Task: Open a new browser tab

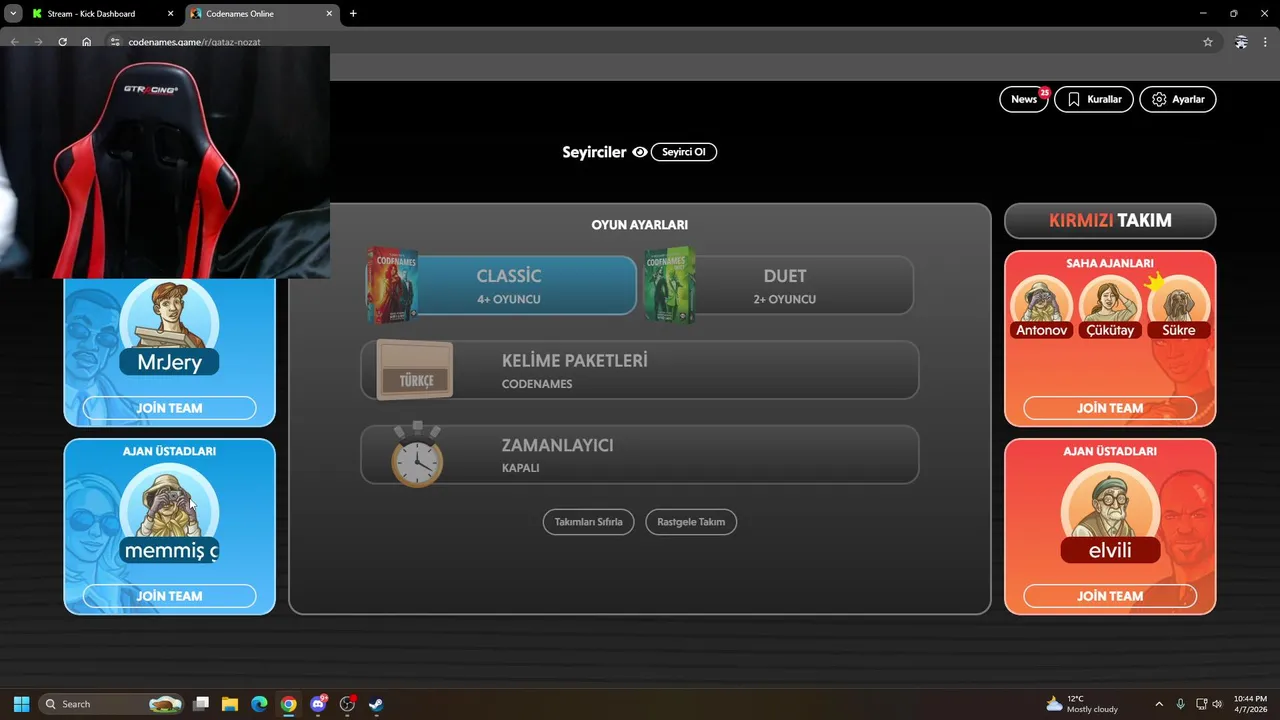Action: (353, 14)
